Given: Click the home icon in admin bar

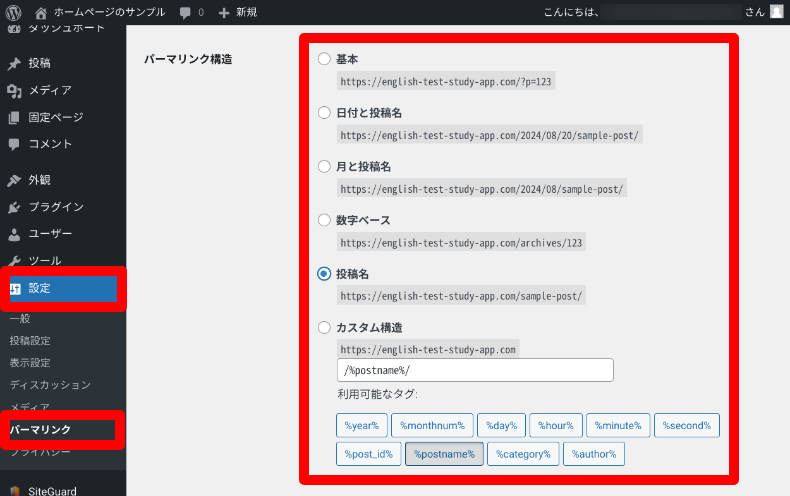Looking at the screenshot, I should point(41,13).
